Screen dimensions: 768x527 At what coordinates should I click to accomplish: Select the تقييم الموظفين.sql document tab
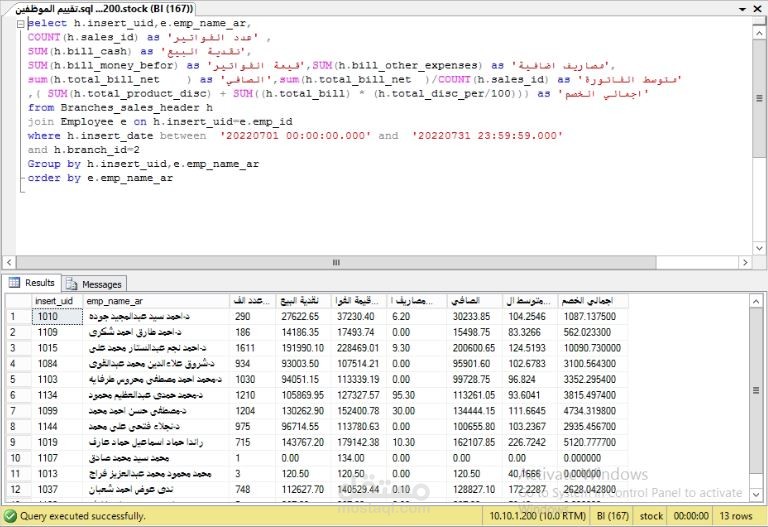[x=104, y=9]
